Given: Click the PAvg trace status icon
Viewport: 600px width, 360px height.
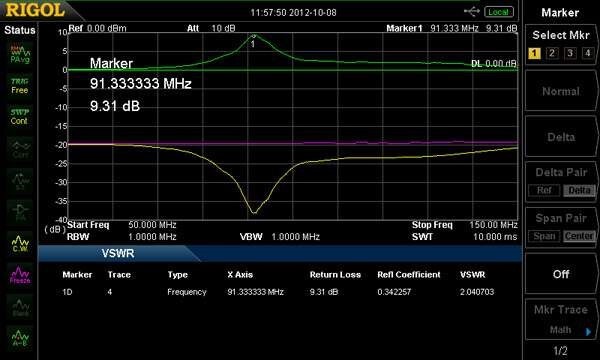Looking at the screenshot, I should (x=20, y=55).
